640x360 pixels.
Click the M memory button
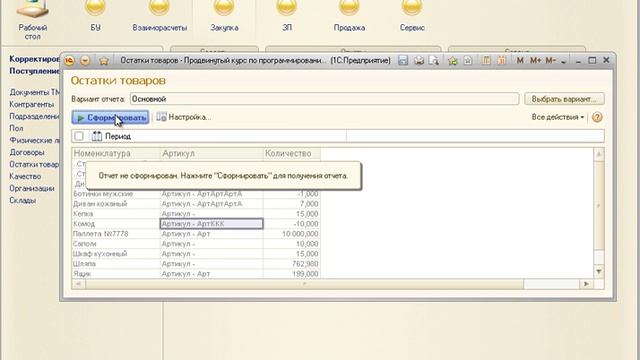pos(520,61)
